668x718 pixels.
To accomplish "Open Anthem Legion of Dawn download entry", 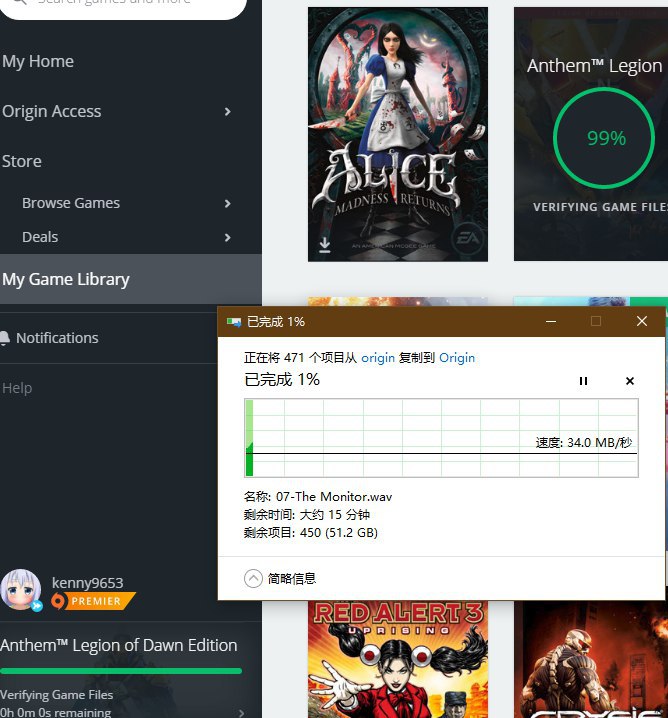I will tap(119, 645).
